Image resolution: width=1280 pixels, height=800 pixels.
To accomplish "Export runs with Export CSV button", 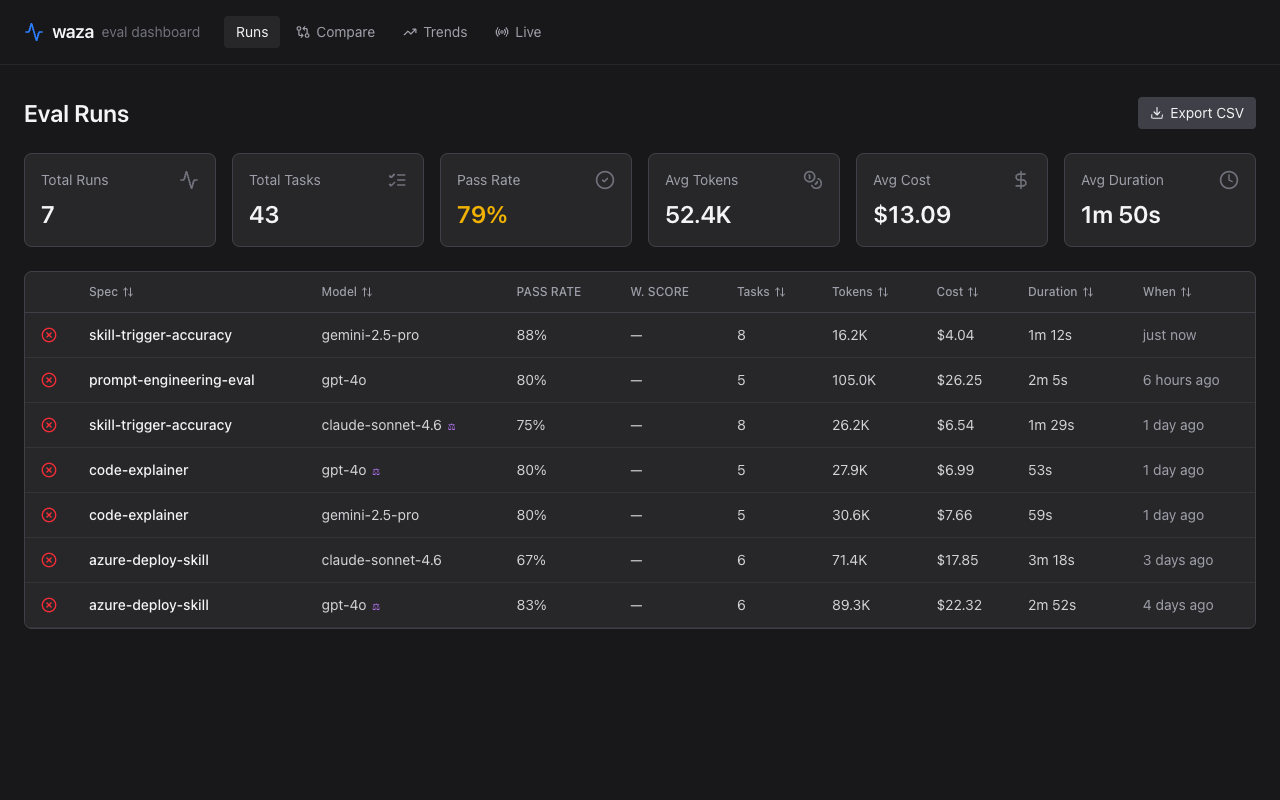I will [1196, 113].
